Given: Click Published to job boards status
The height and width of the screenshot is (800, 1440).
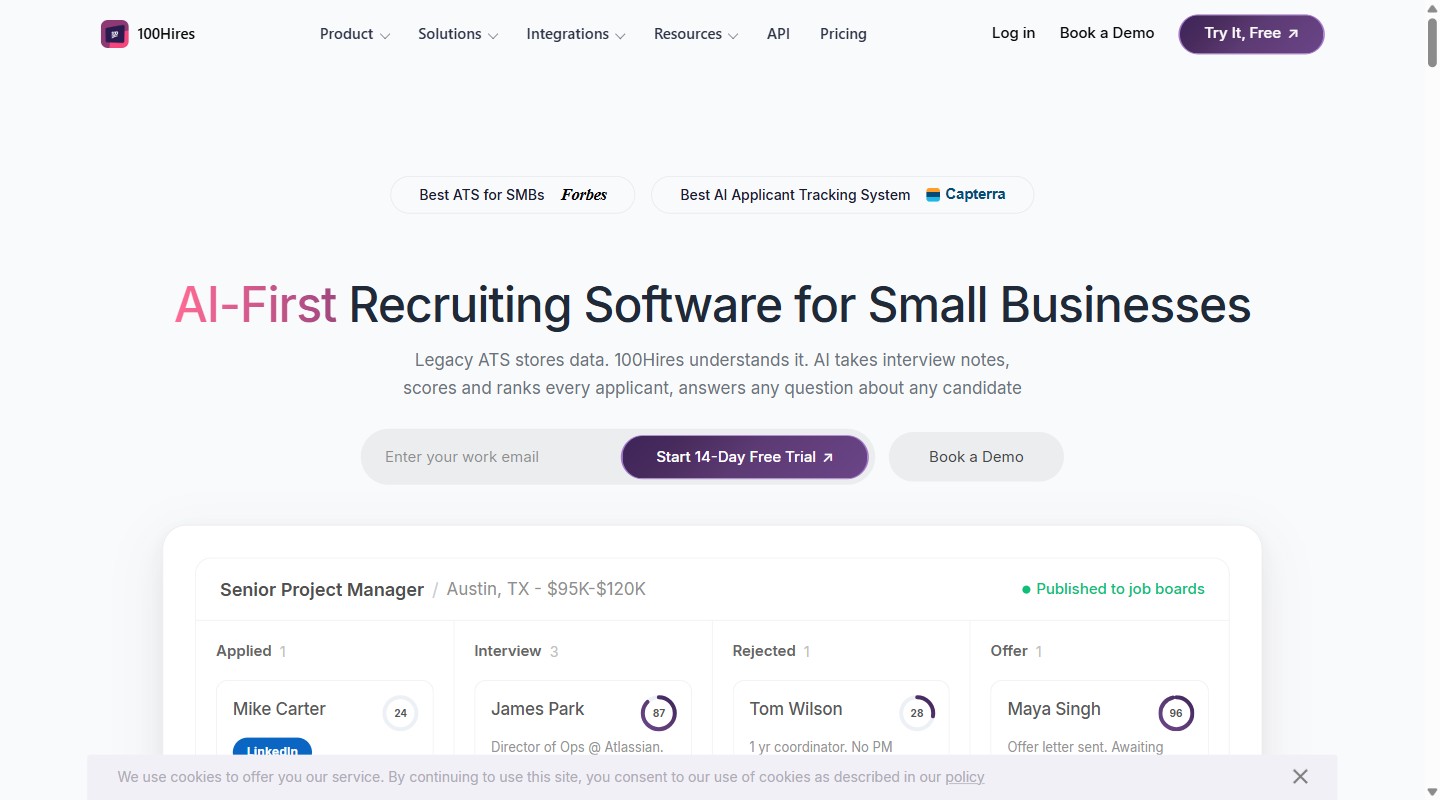Looking at the screenshot, I should point(1113,589).
